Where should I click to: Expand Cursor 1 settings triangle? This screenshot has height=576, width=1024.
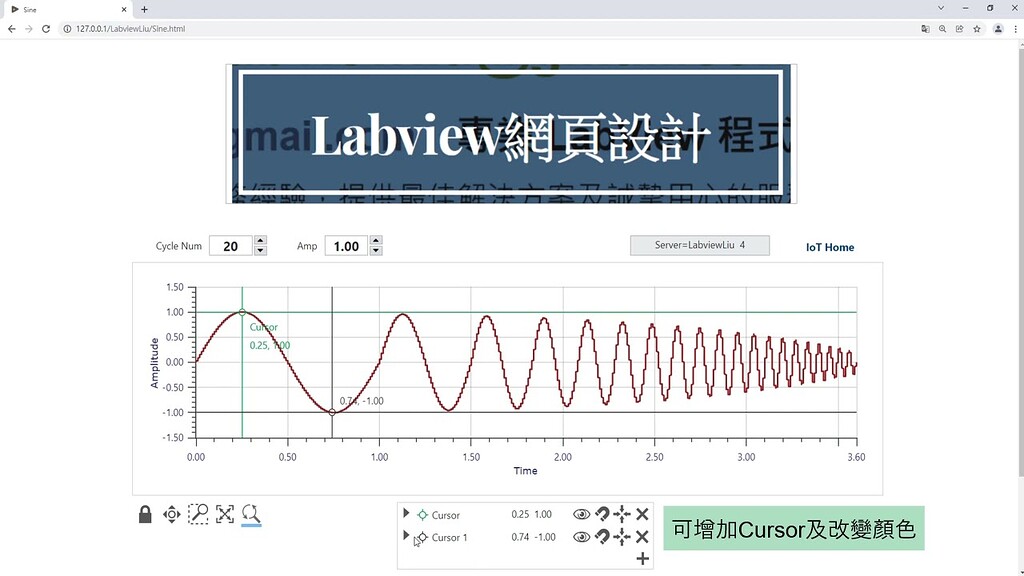click(406, 537)
